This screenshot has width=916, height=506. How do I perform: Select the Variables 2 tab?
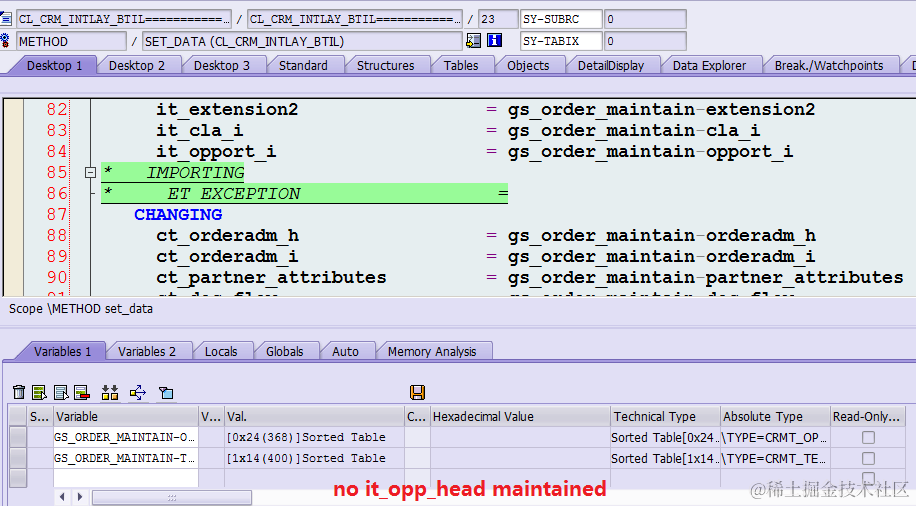(x=147, y=351)
